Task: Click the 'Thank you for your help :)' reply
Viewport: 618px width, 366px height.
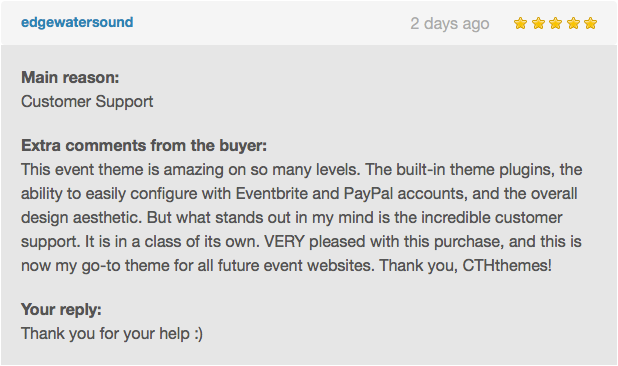Action: point(112,334)
